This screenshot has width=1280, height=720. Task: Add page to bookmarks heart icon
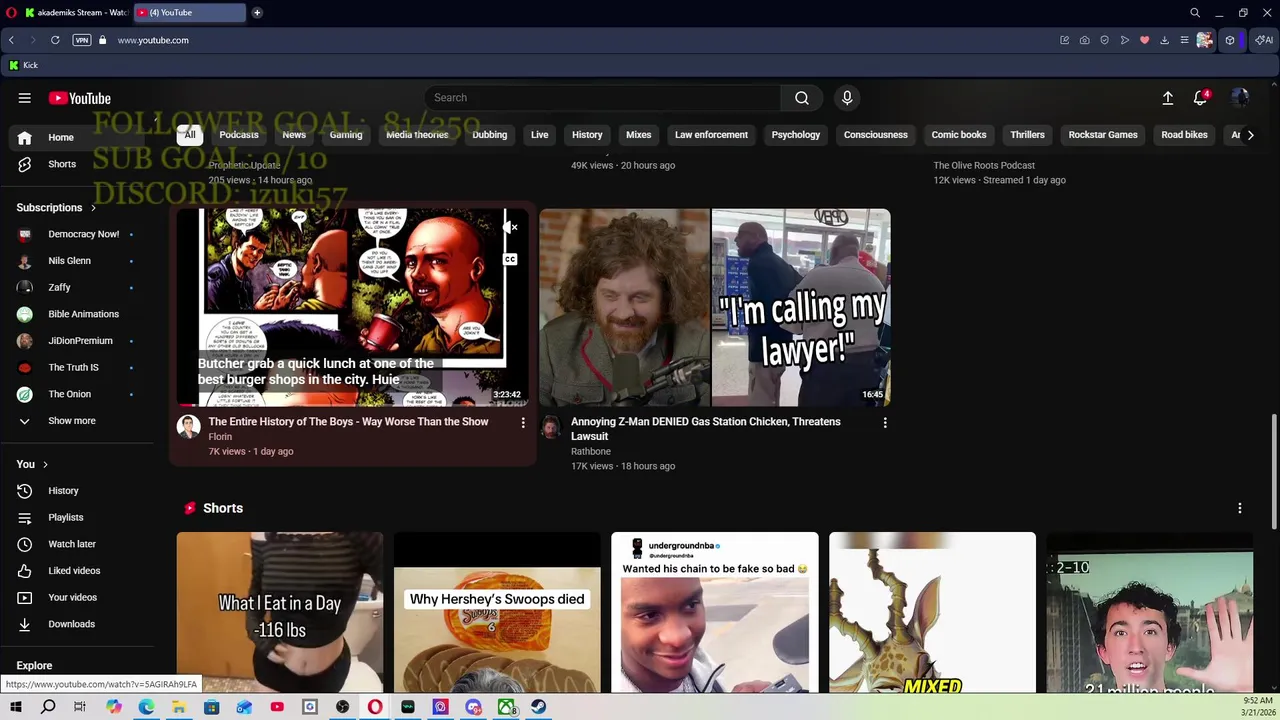tap(1144, 40)
